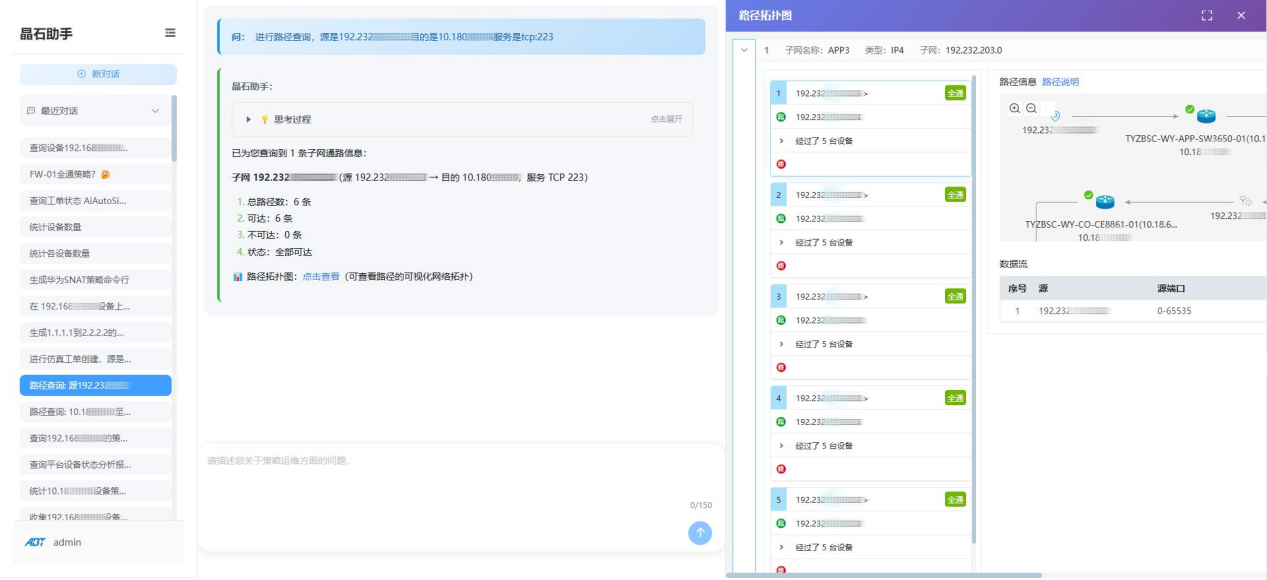Collapse the 最近对话 section chevron

155,111
